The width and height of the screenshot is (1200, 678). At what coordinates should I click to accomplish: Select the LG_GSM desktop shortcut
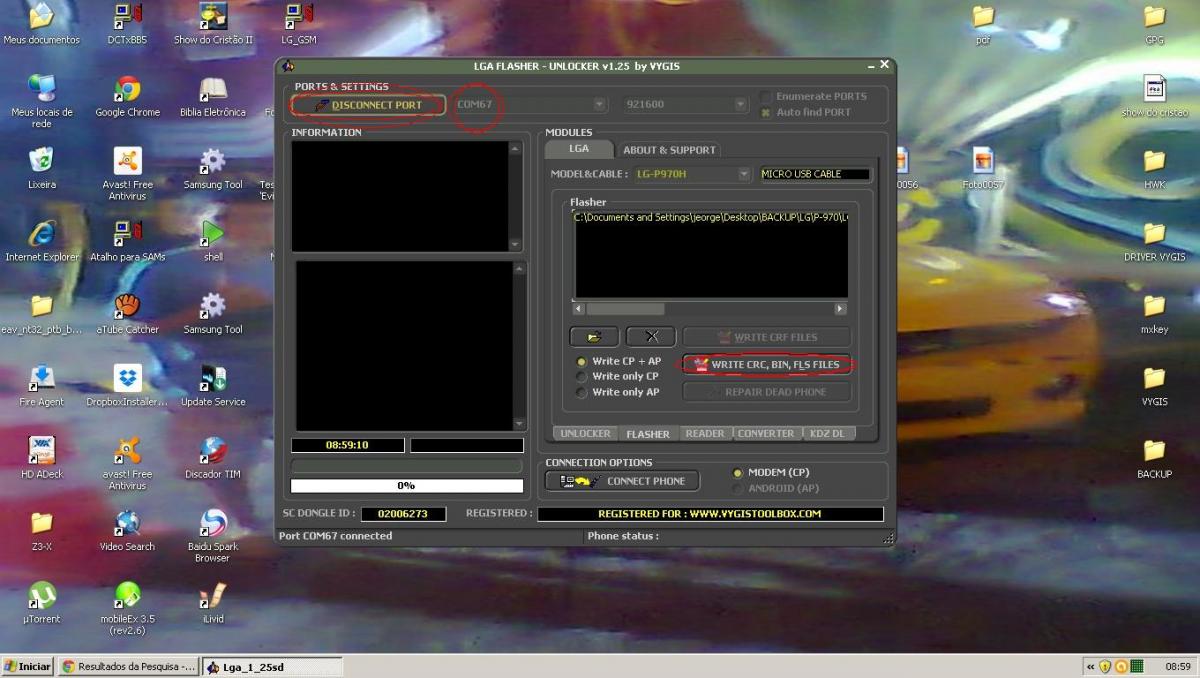(298, 24)
